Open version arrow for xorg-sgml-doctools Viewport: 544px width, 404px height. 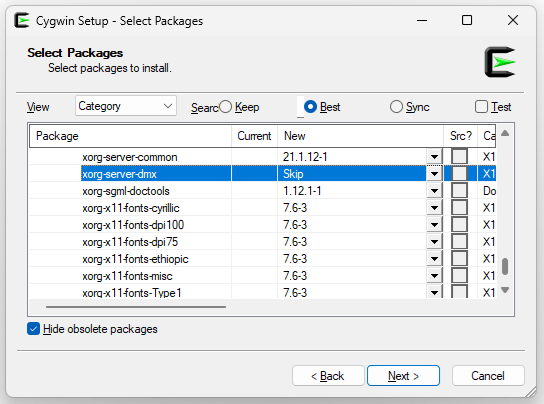(434, 191)
